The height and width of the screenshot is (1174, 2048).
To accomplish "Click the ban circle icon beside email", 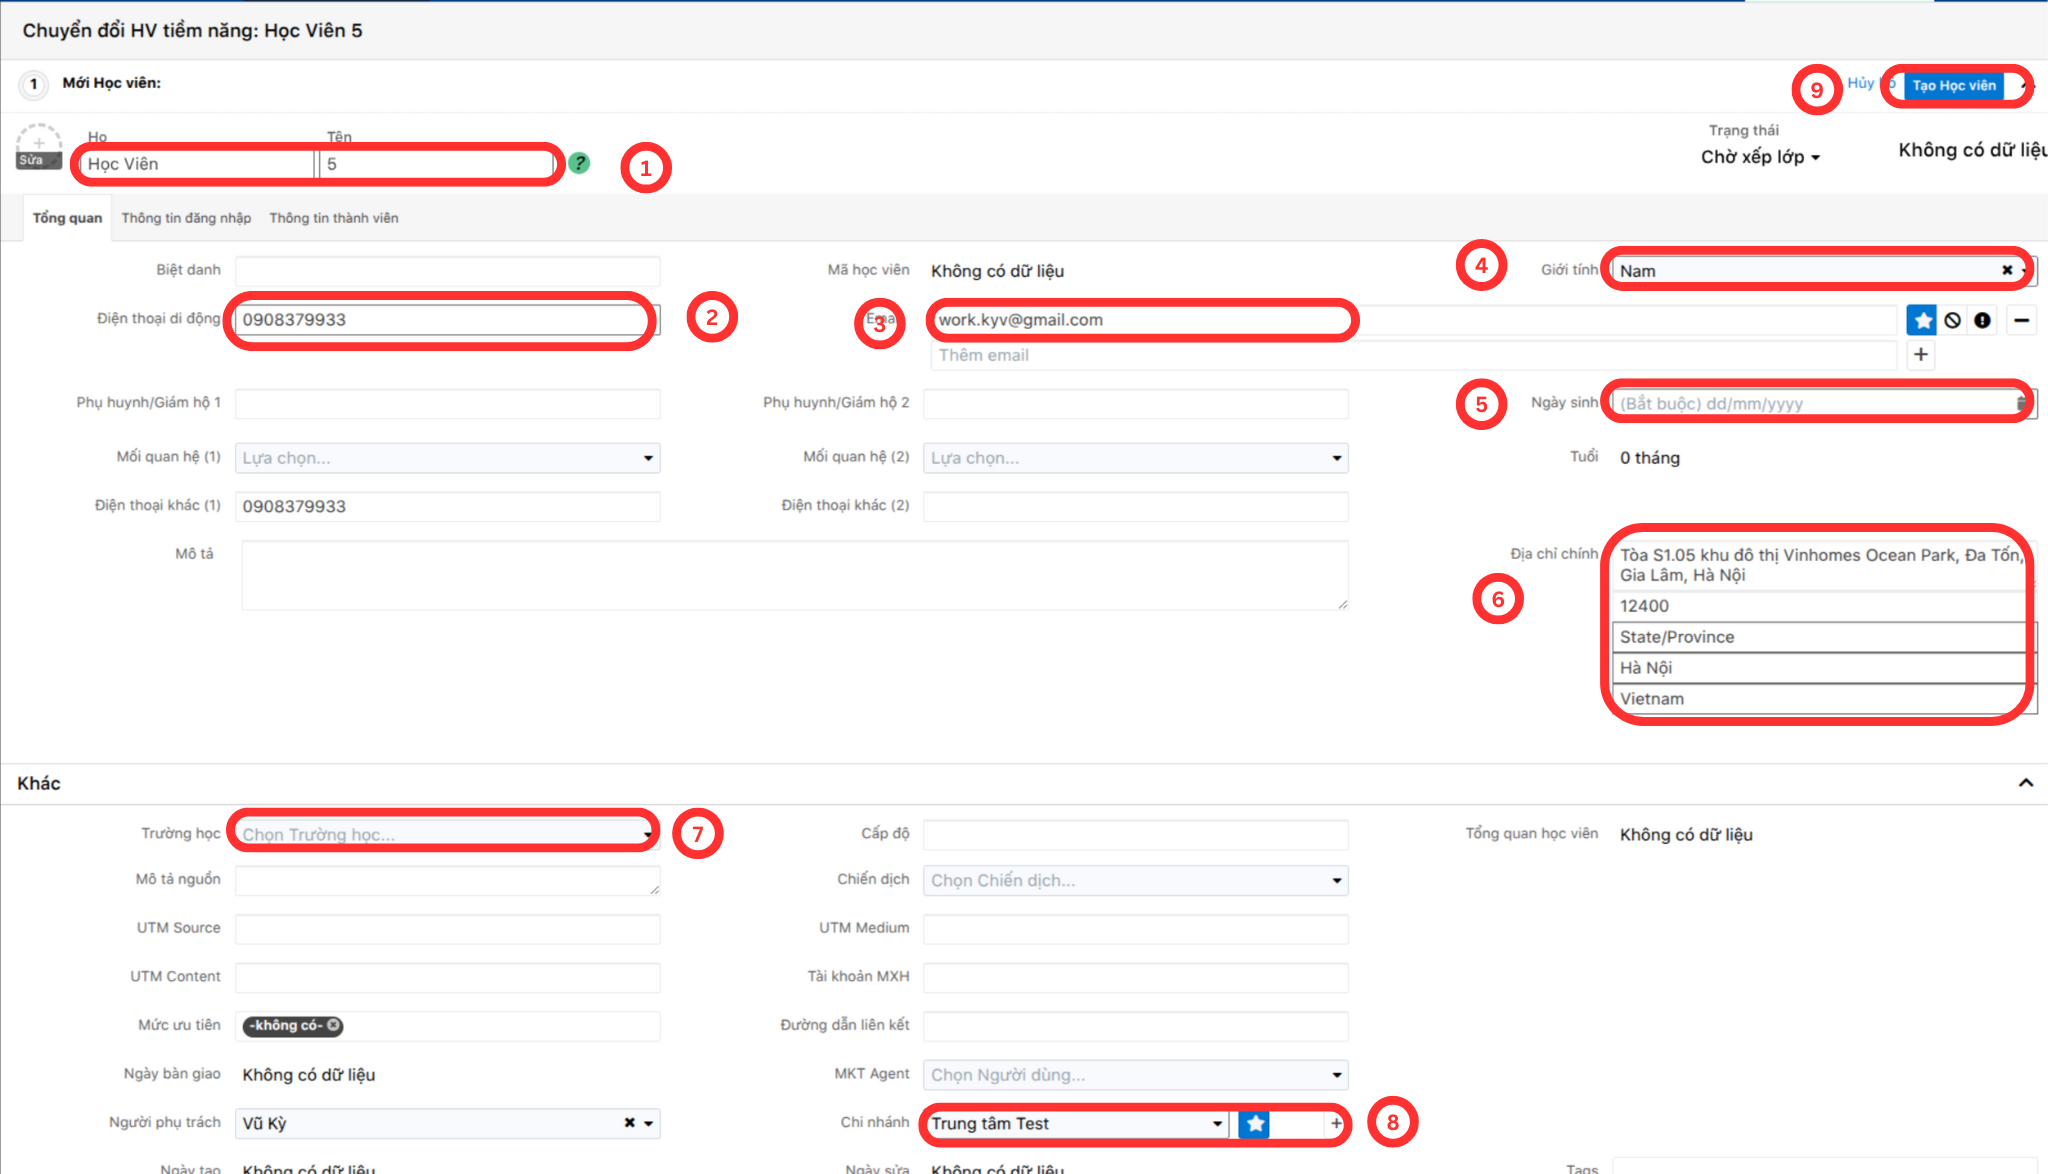I will click(x=1952, y=320).
